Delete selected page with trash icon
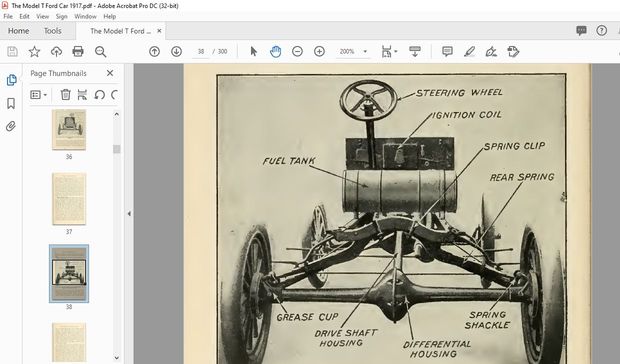 (x=65, y=94)
